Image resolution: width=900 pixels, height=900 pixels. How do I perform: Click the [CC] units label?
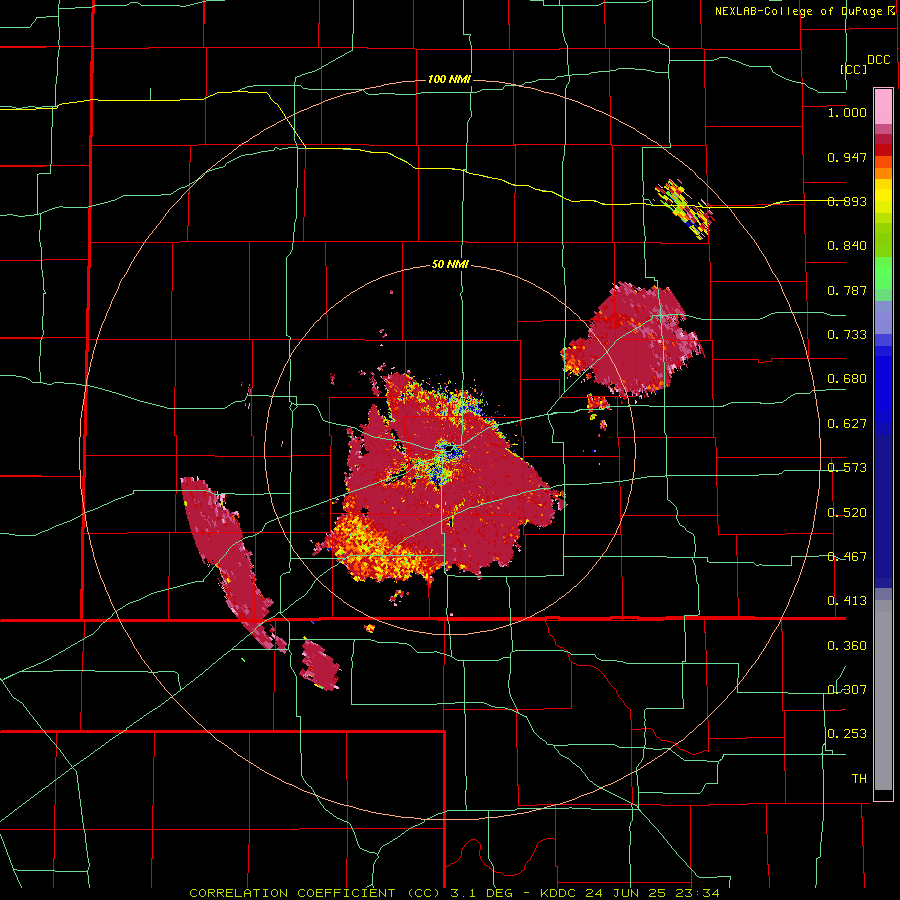(x=854, y=69)
